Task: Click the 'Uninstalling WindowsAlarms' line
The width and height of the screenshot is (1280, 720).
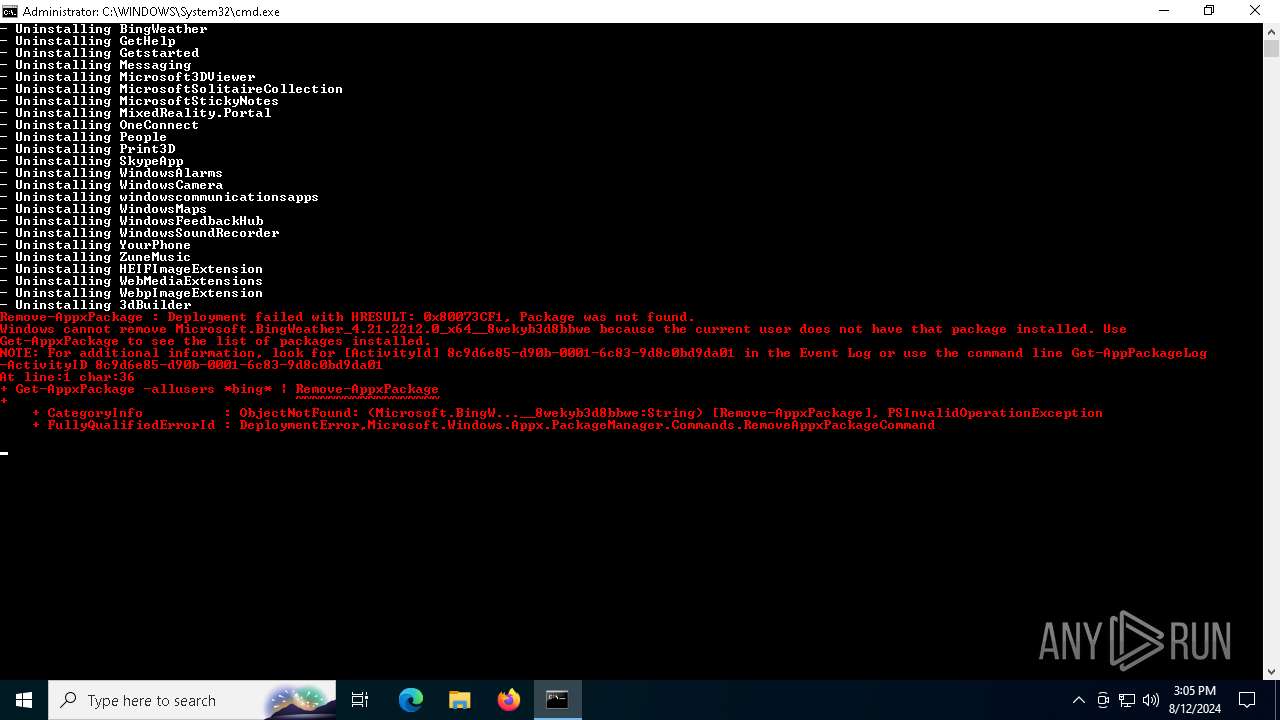Action: coord(112,173)
